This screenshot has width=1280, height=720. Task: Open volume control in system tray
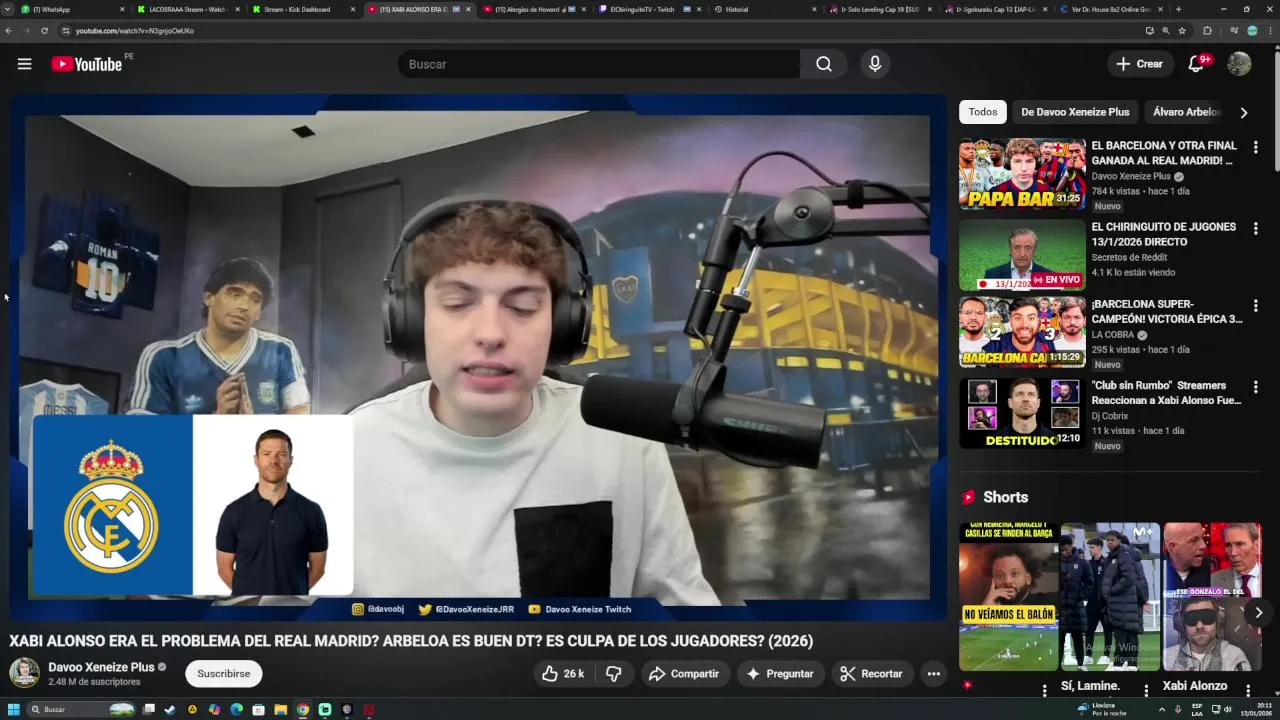coord(1228,710)
